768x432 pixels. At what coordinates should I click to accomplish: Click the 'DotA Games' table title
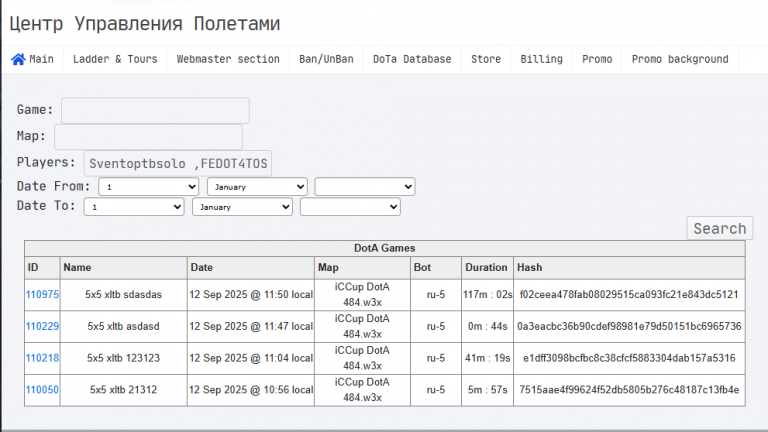[x=384, y=248]
